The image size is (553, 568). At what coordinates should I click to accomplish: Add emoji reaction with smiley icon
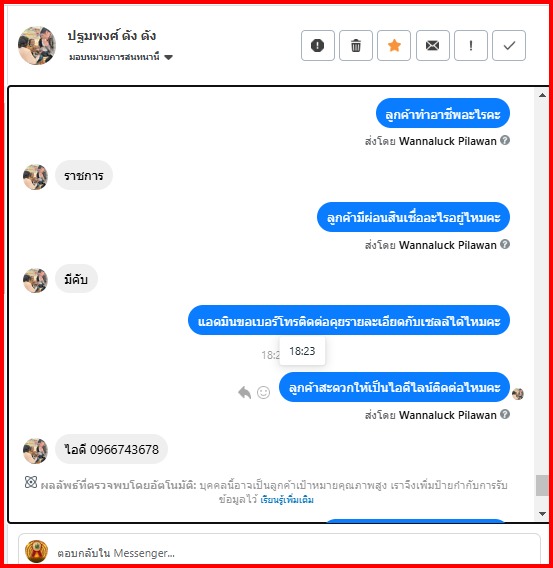263,392
